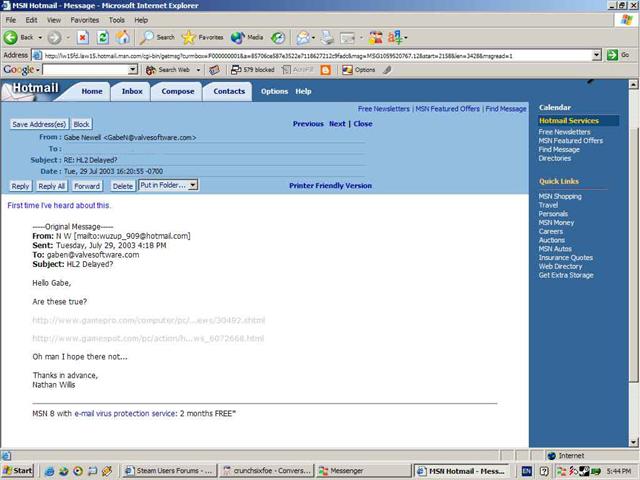
Task: Click the Hotmail Options link
Action: point(274,91)
